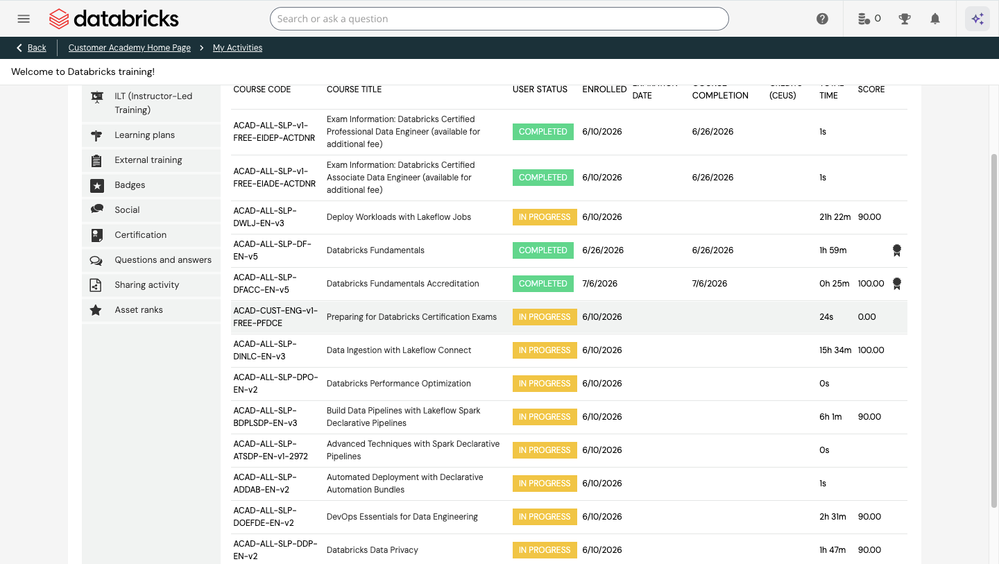Image resolution: width=999 pixels, height=564 pixels.
Task: Open Learning plans menu item
Action: (x=151, y=135)
